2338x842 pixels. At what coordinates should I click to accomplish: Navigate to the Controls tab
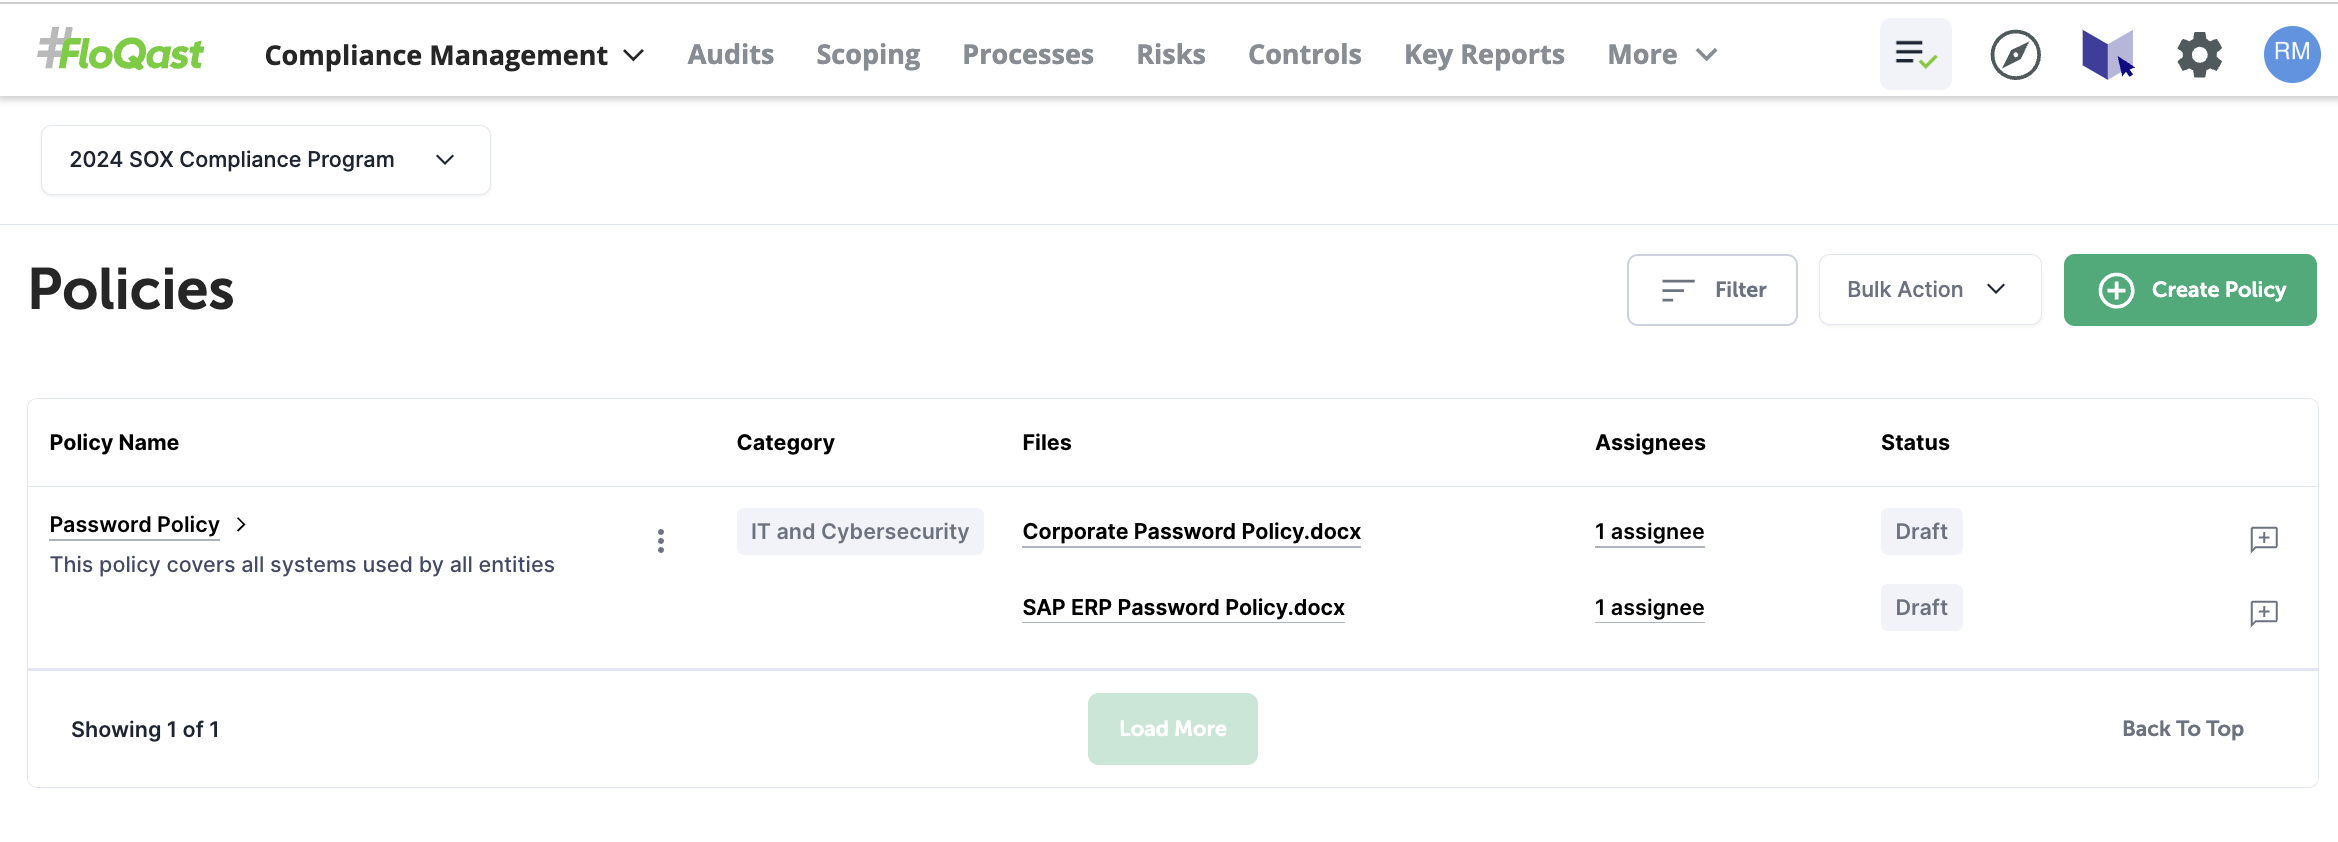click(1304, 55)
